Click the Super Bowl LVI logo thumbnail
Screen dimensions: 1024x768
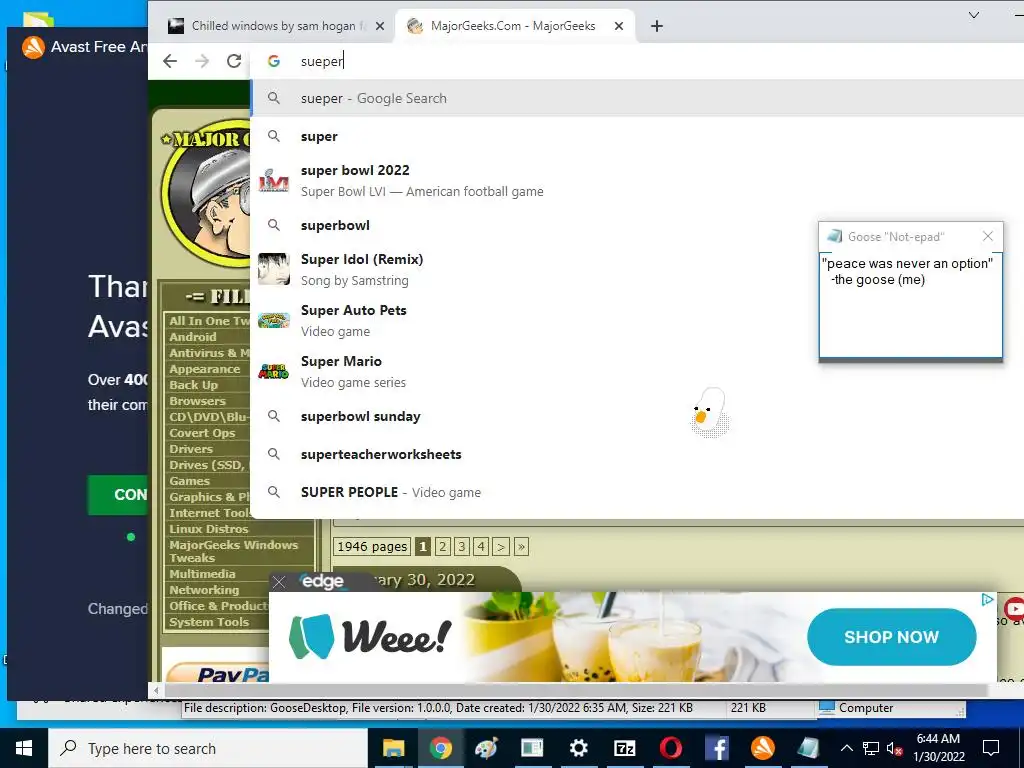[x=274, y=181]
